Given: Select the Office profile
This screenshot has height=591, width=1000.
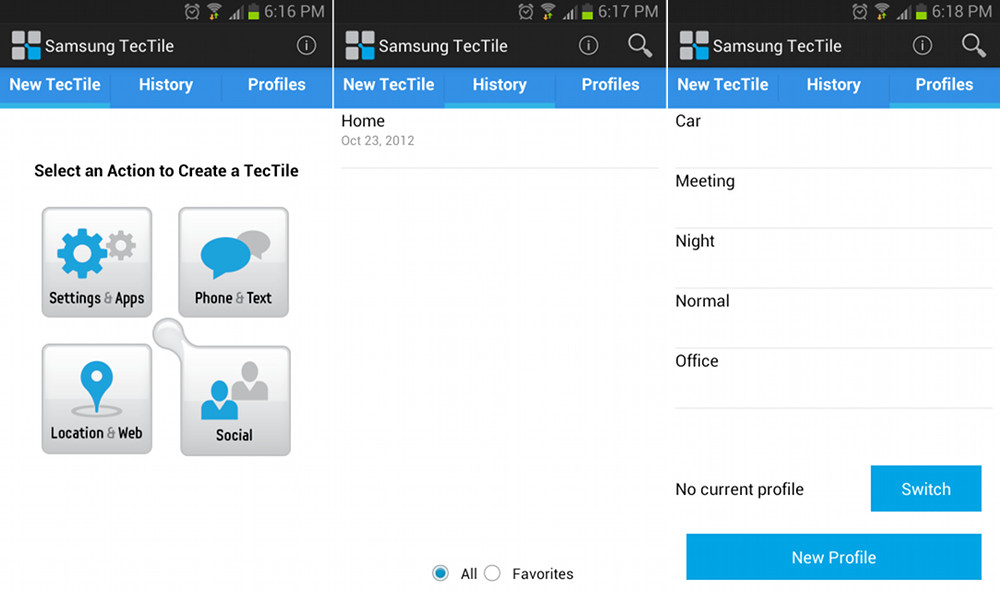Looking at the screenshot, I should click(834, 378).
